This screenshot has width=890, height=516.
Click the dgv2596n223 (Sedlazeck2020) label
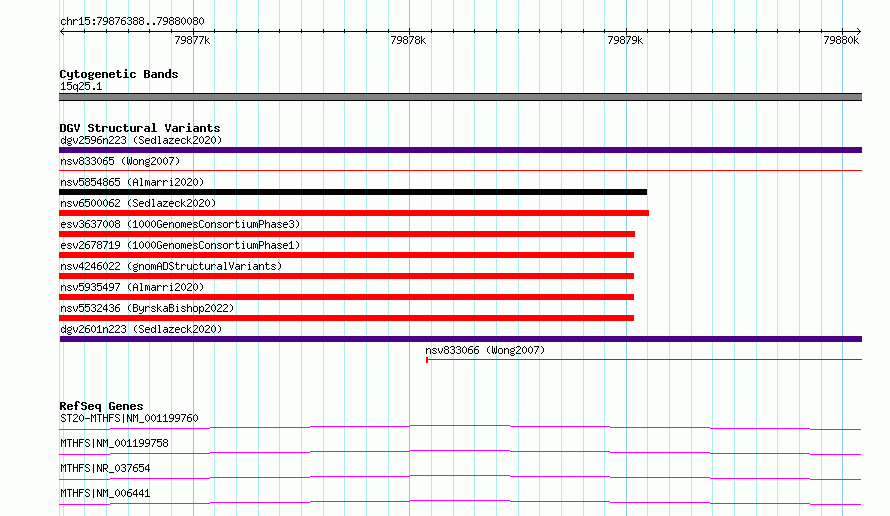click(141, 140)
